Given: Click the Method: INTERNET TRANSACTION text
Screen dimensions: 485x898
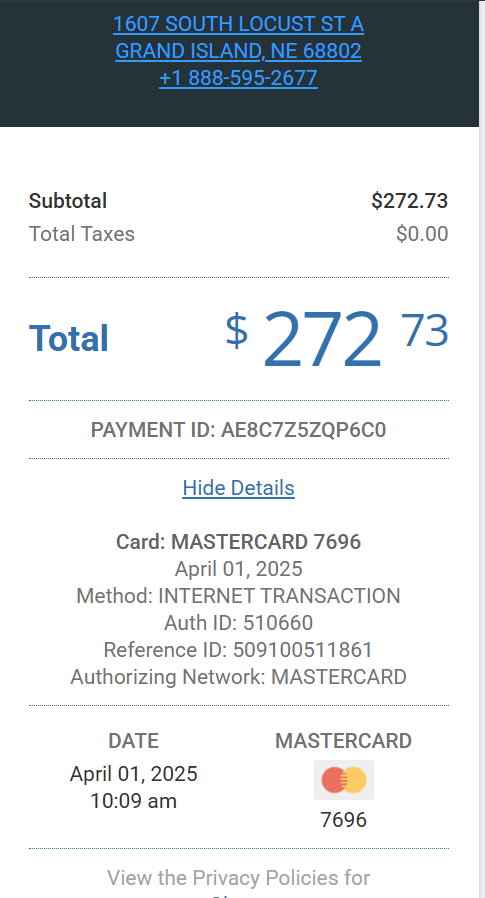Looking at the screenshot, I should tap(238, 596).
